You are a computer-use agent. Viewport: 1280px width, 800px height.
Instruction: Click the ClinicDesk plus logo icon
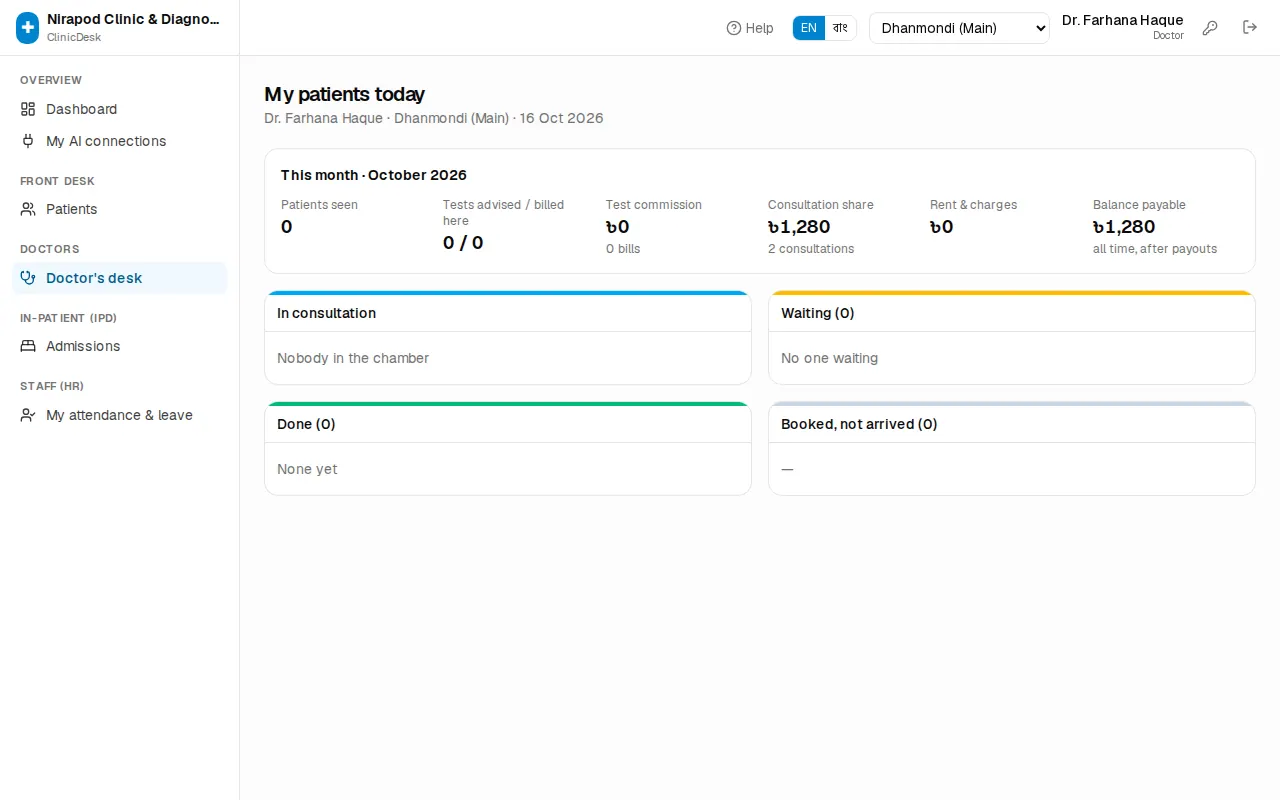click(28, 28)
